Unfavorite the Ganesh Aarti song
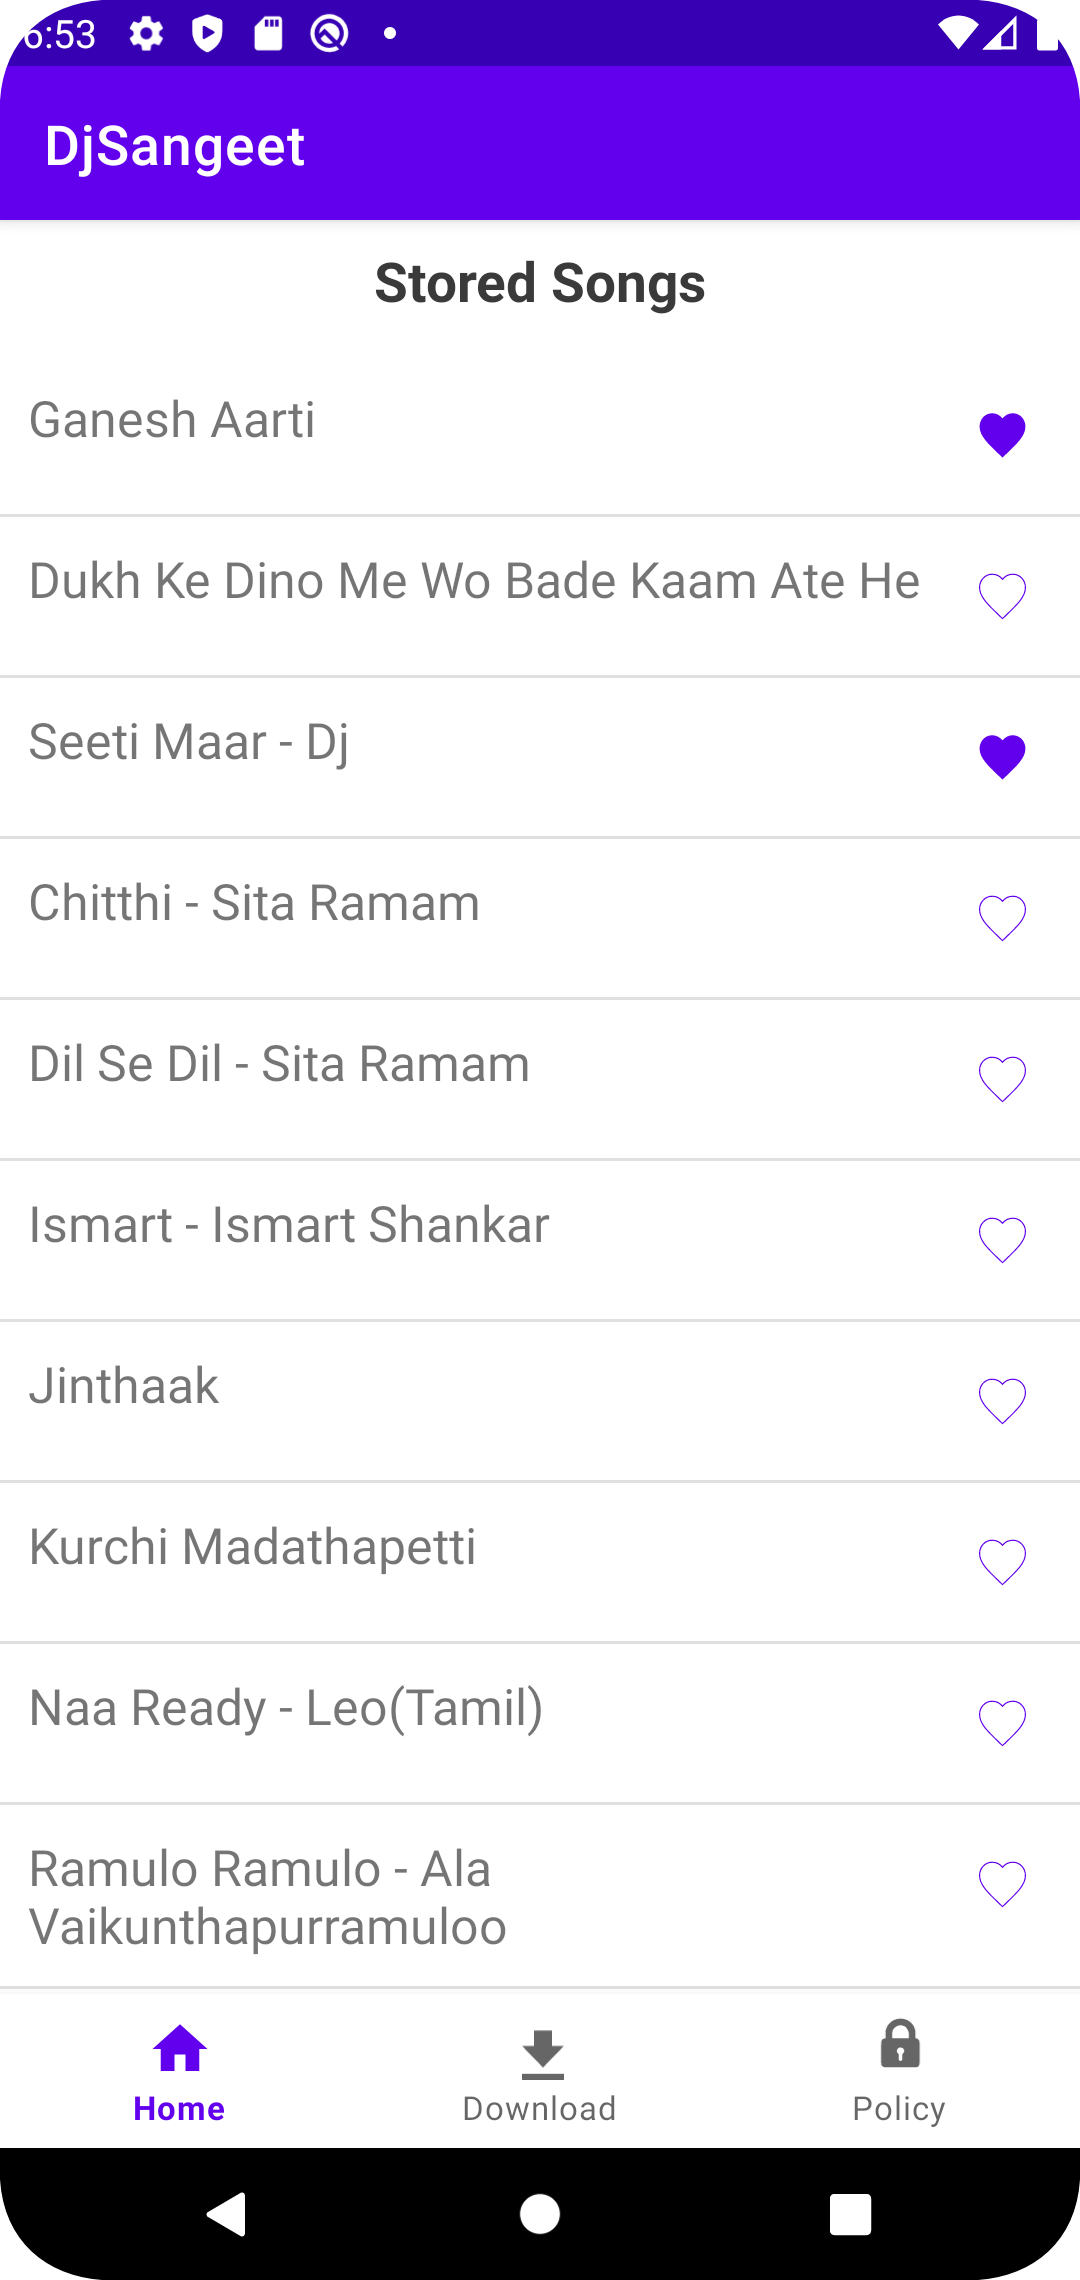Screen dimensions: 1080x2280 pos(1002,435)
